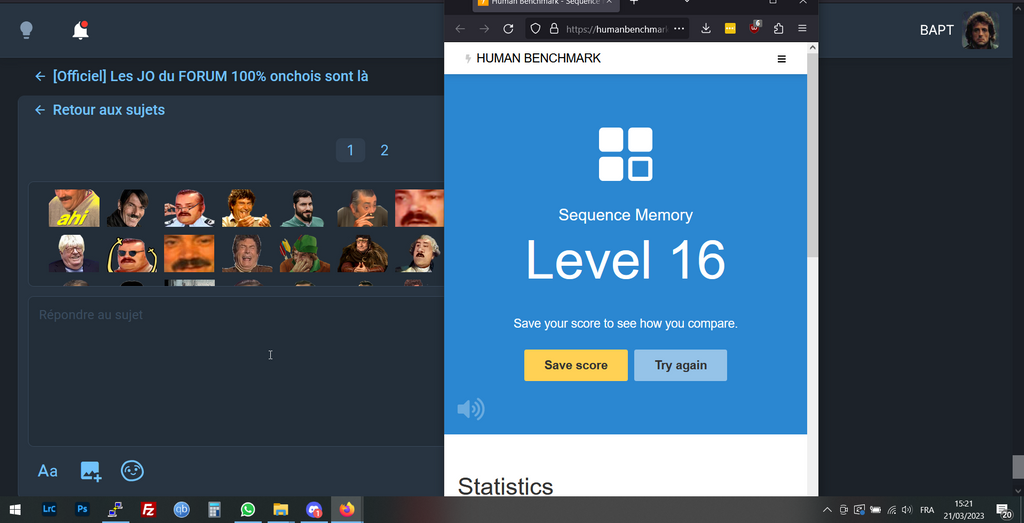Open text formatting Aa options
1024x523 pixels.
(x=47, y=471)
